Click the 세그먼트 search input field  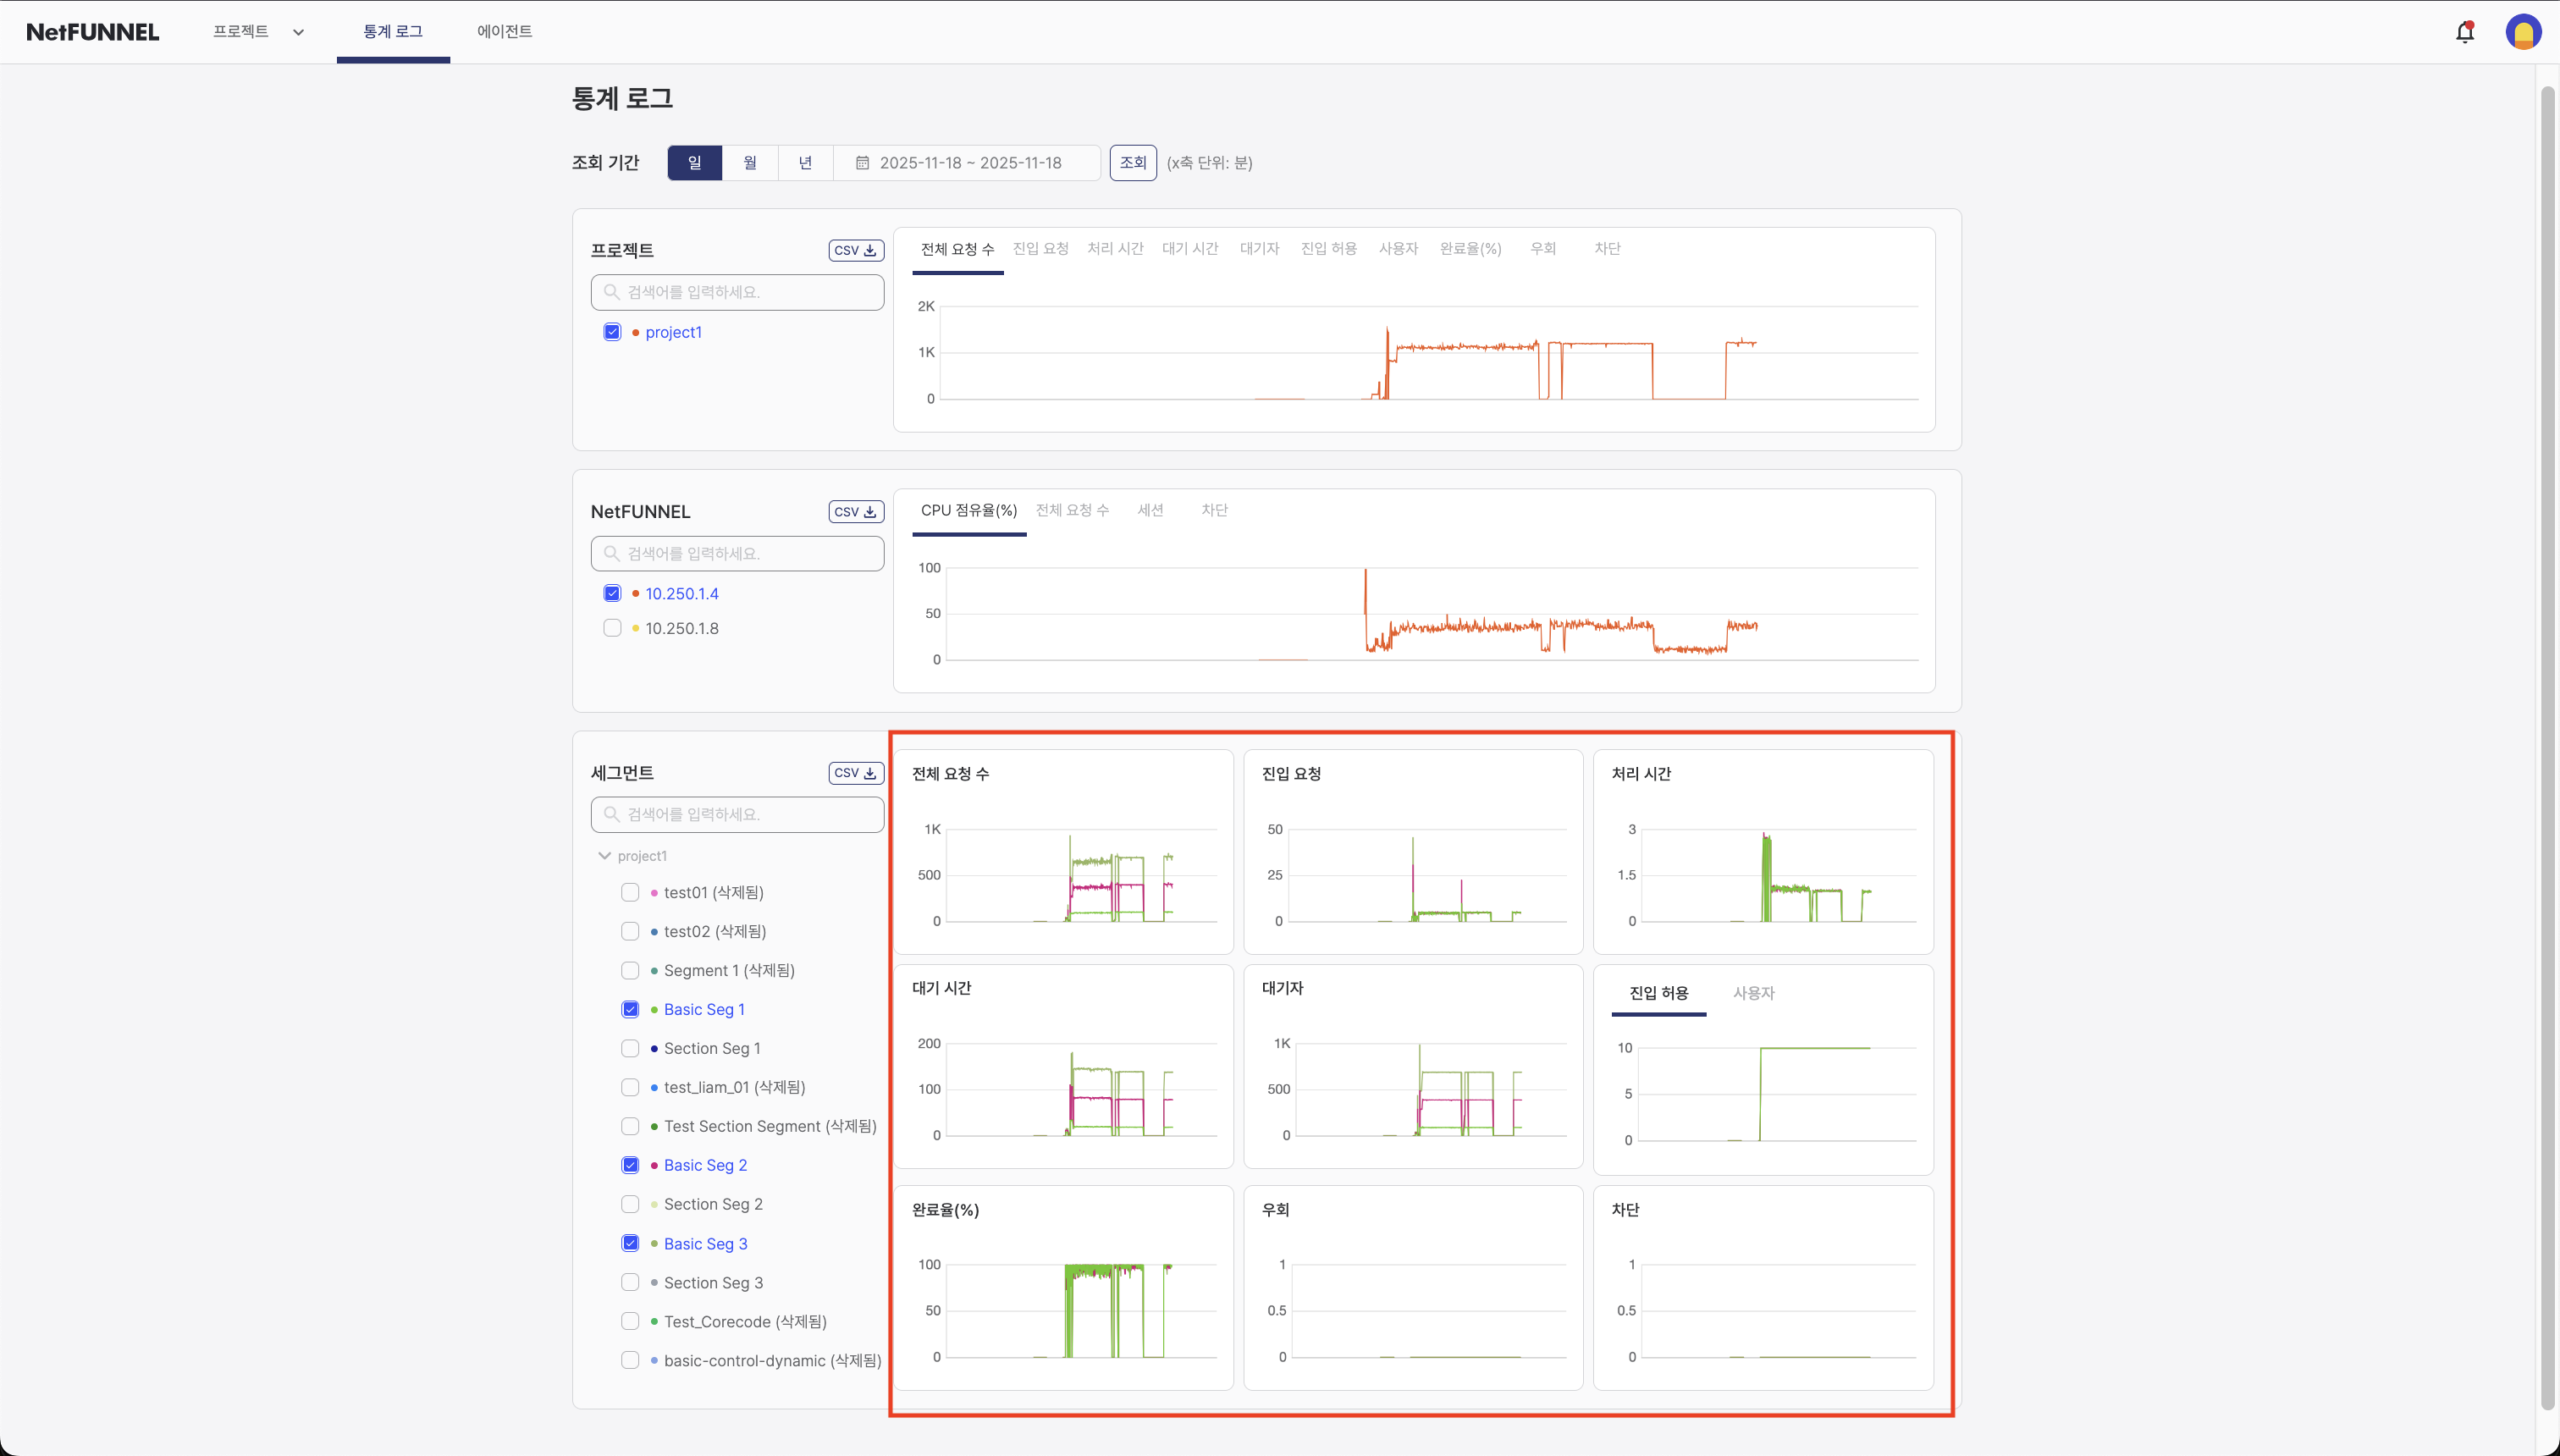[750, 815]
